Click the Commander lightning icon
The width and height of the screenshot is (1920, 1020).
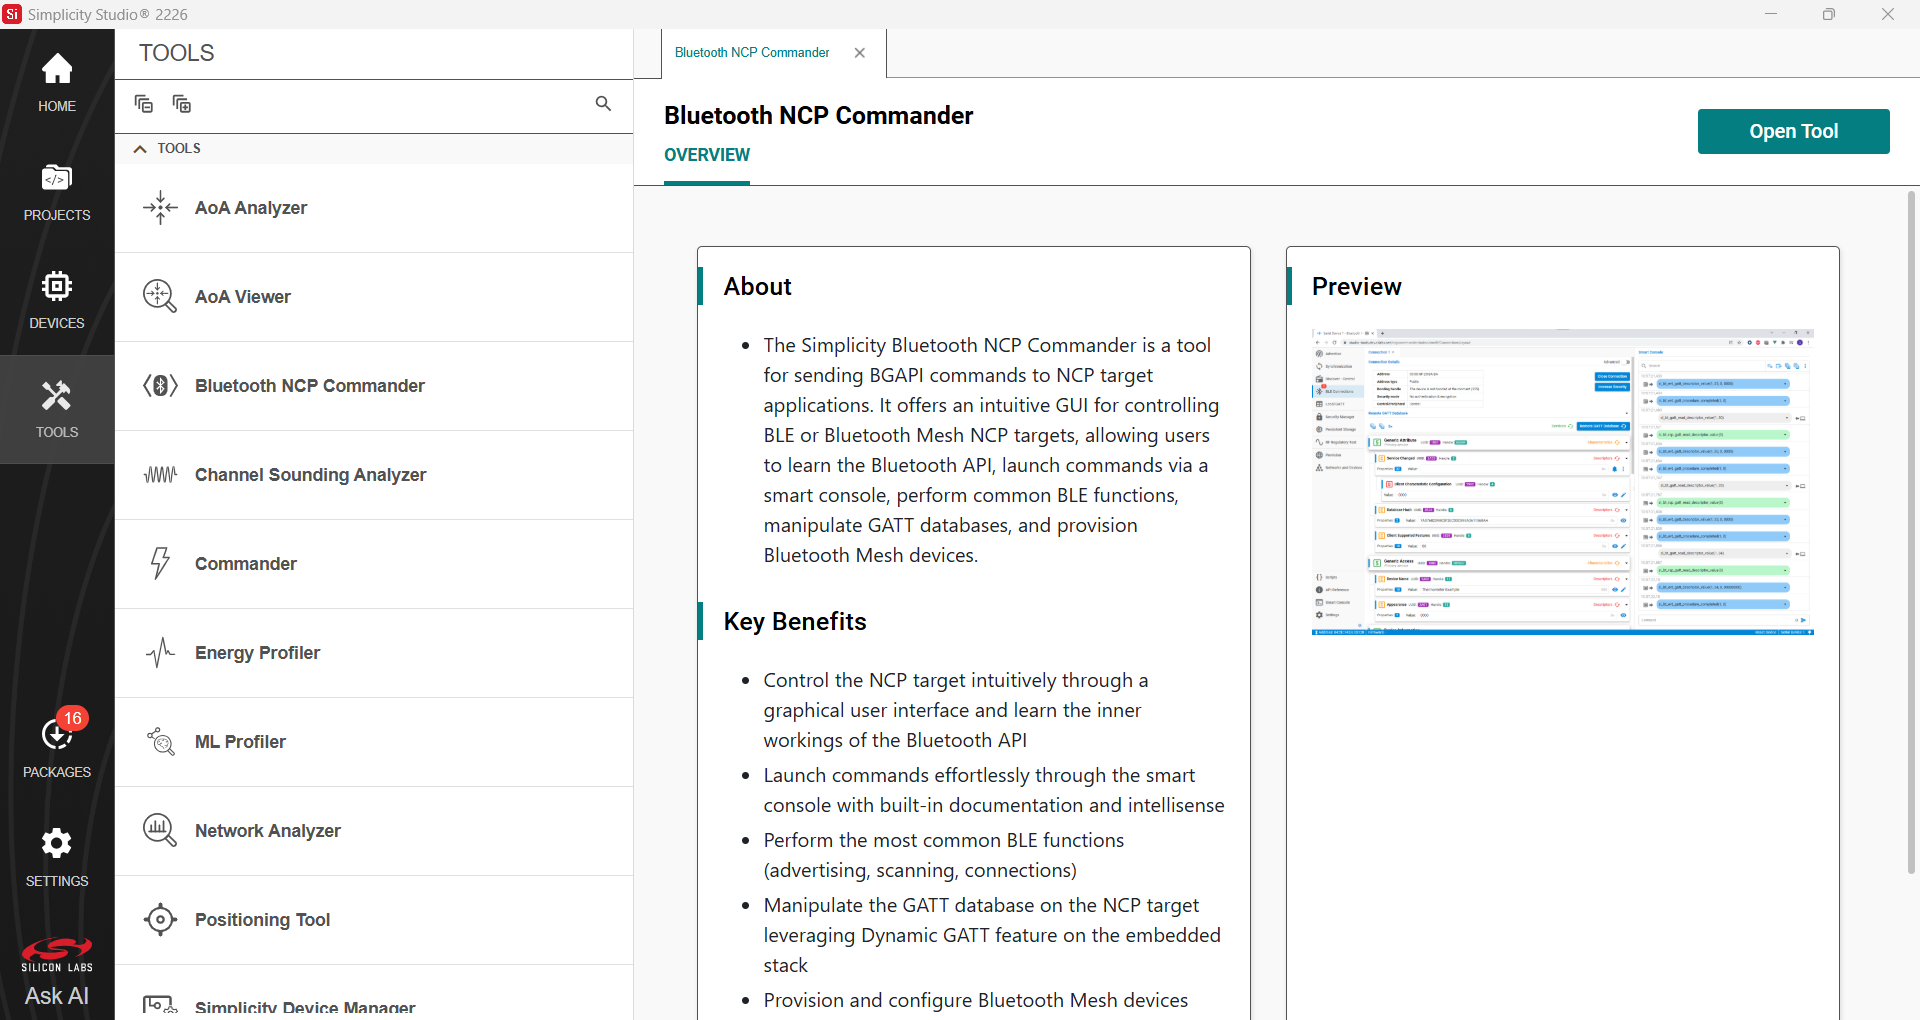[160, 564]
